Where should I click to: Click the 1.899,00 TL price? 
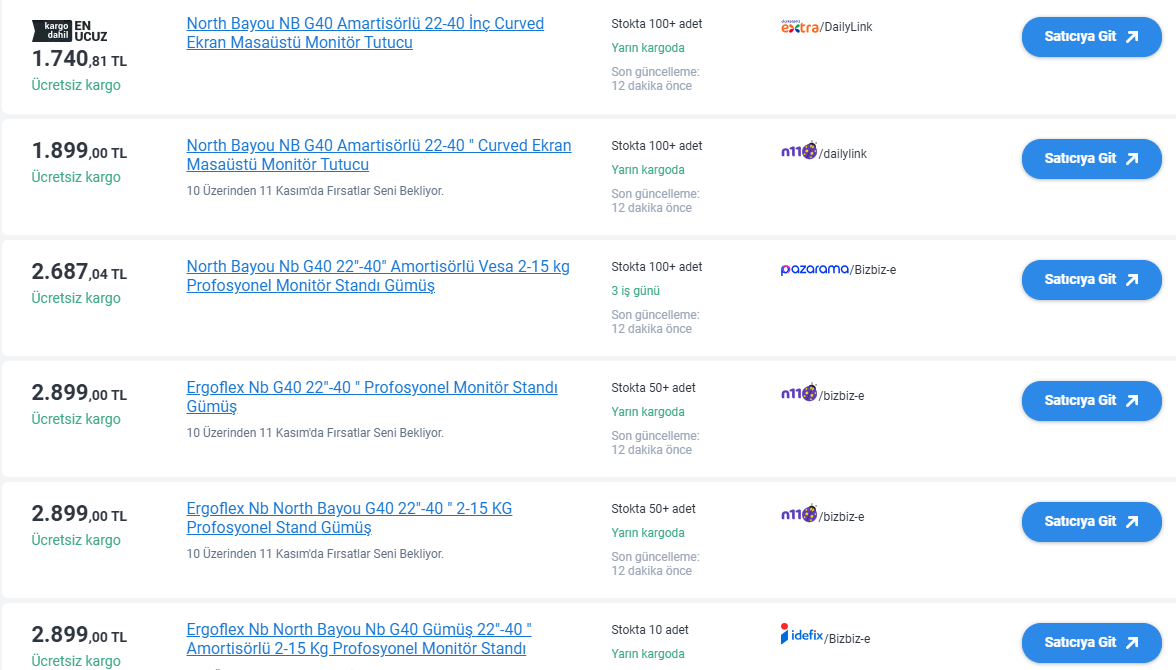coord(79,151)
